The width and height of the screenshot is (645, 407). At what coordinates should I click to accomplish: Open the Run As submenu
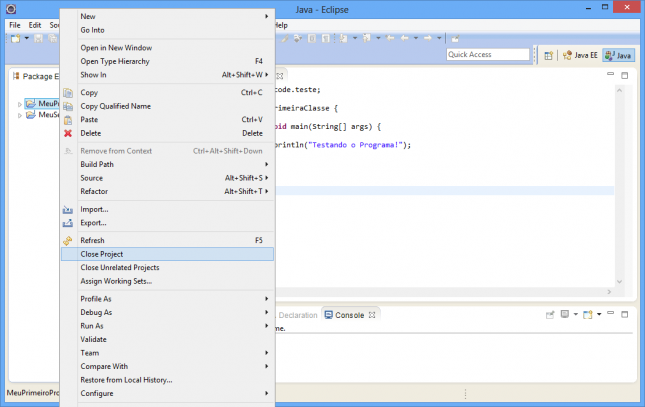[167, 326]
